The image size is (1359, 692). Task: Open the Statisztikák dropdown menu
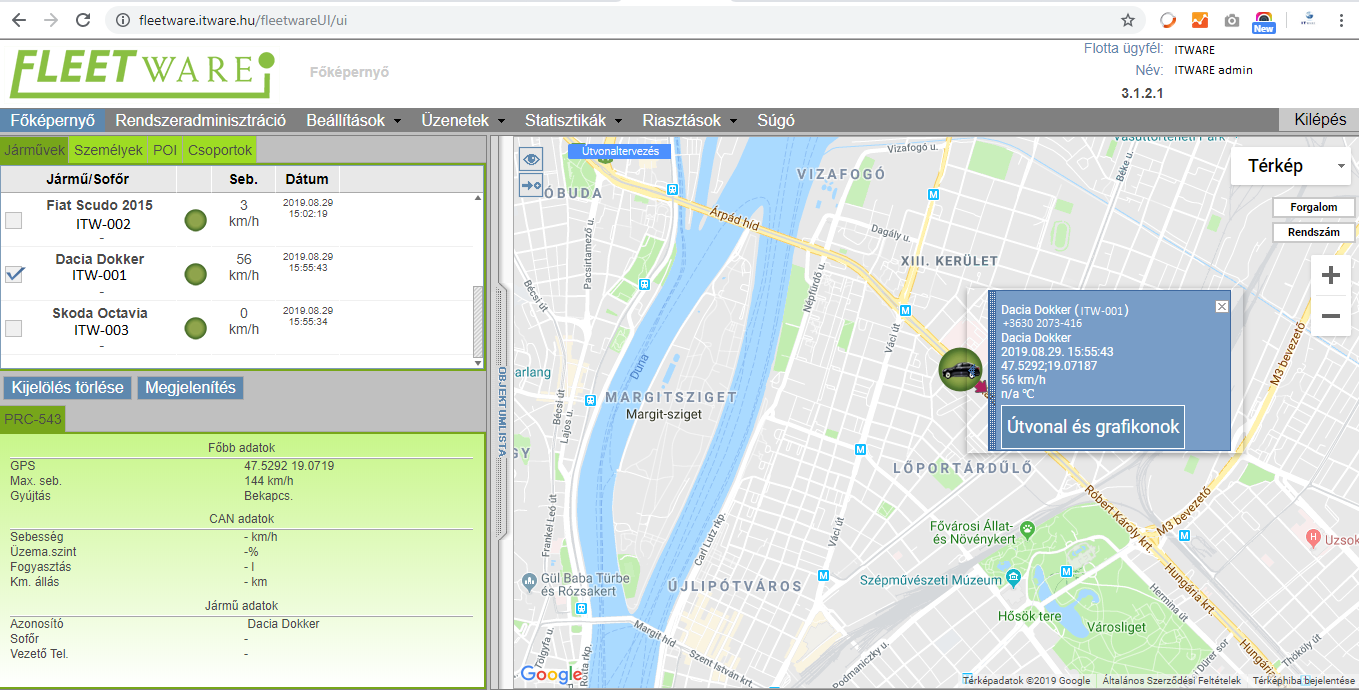pos(573,120)
